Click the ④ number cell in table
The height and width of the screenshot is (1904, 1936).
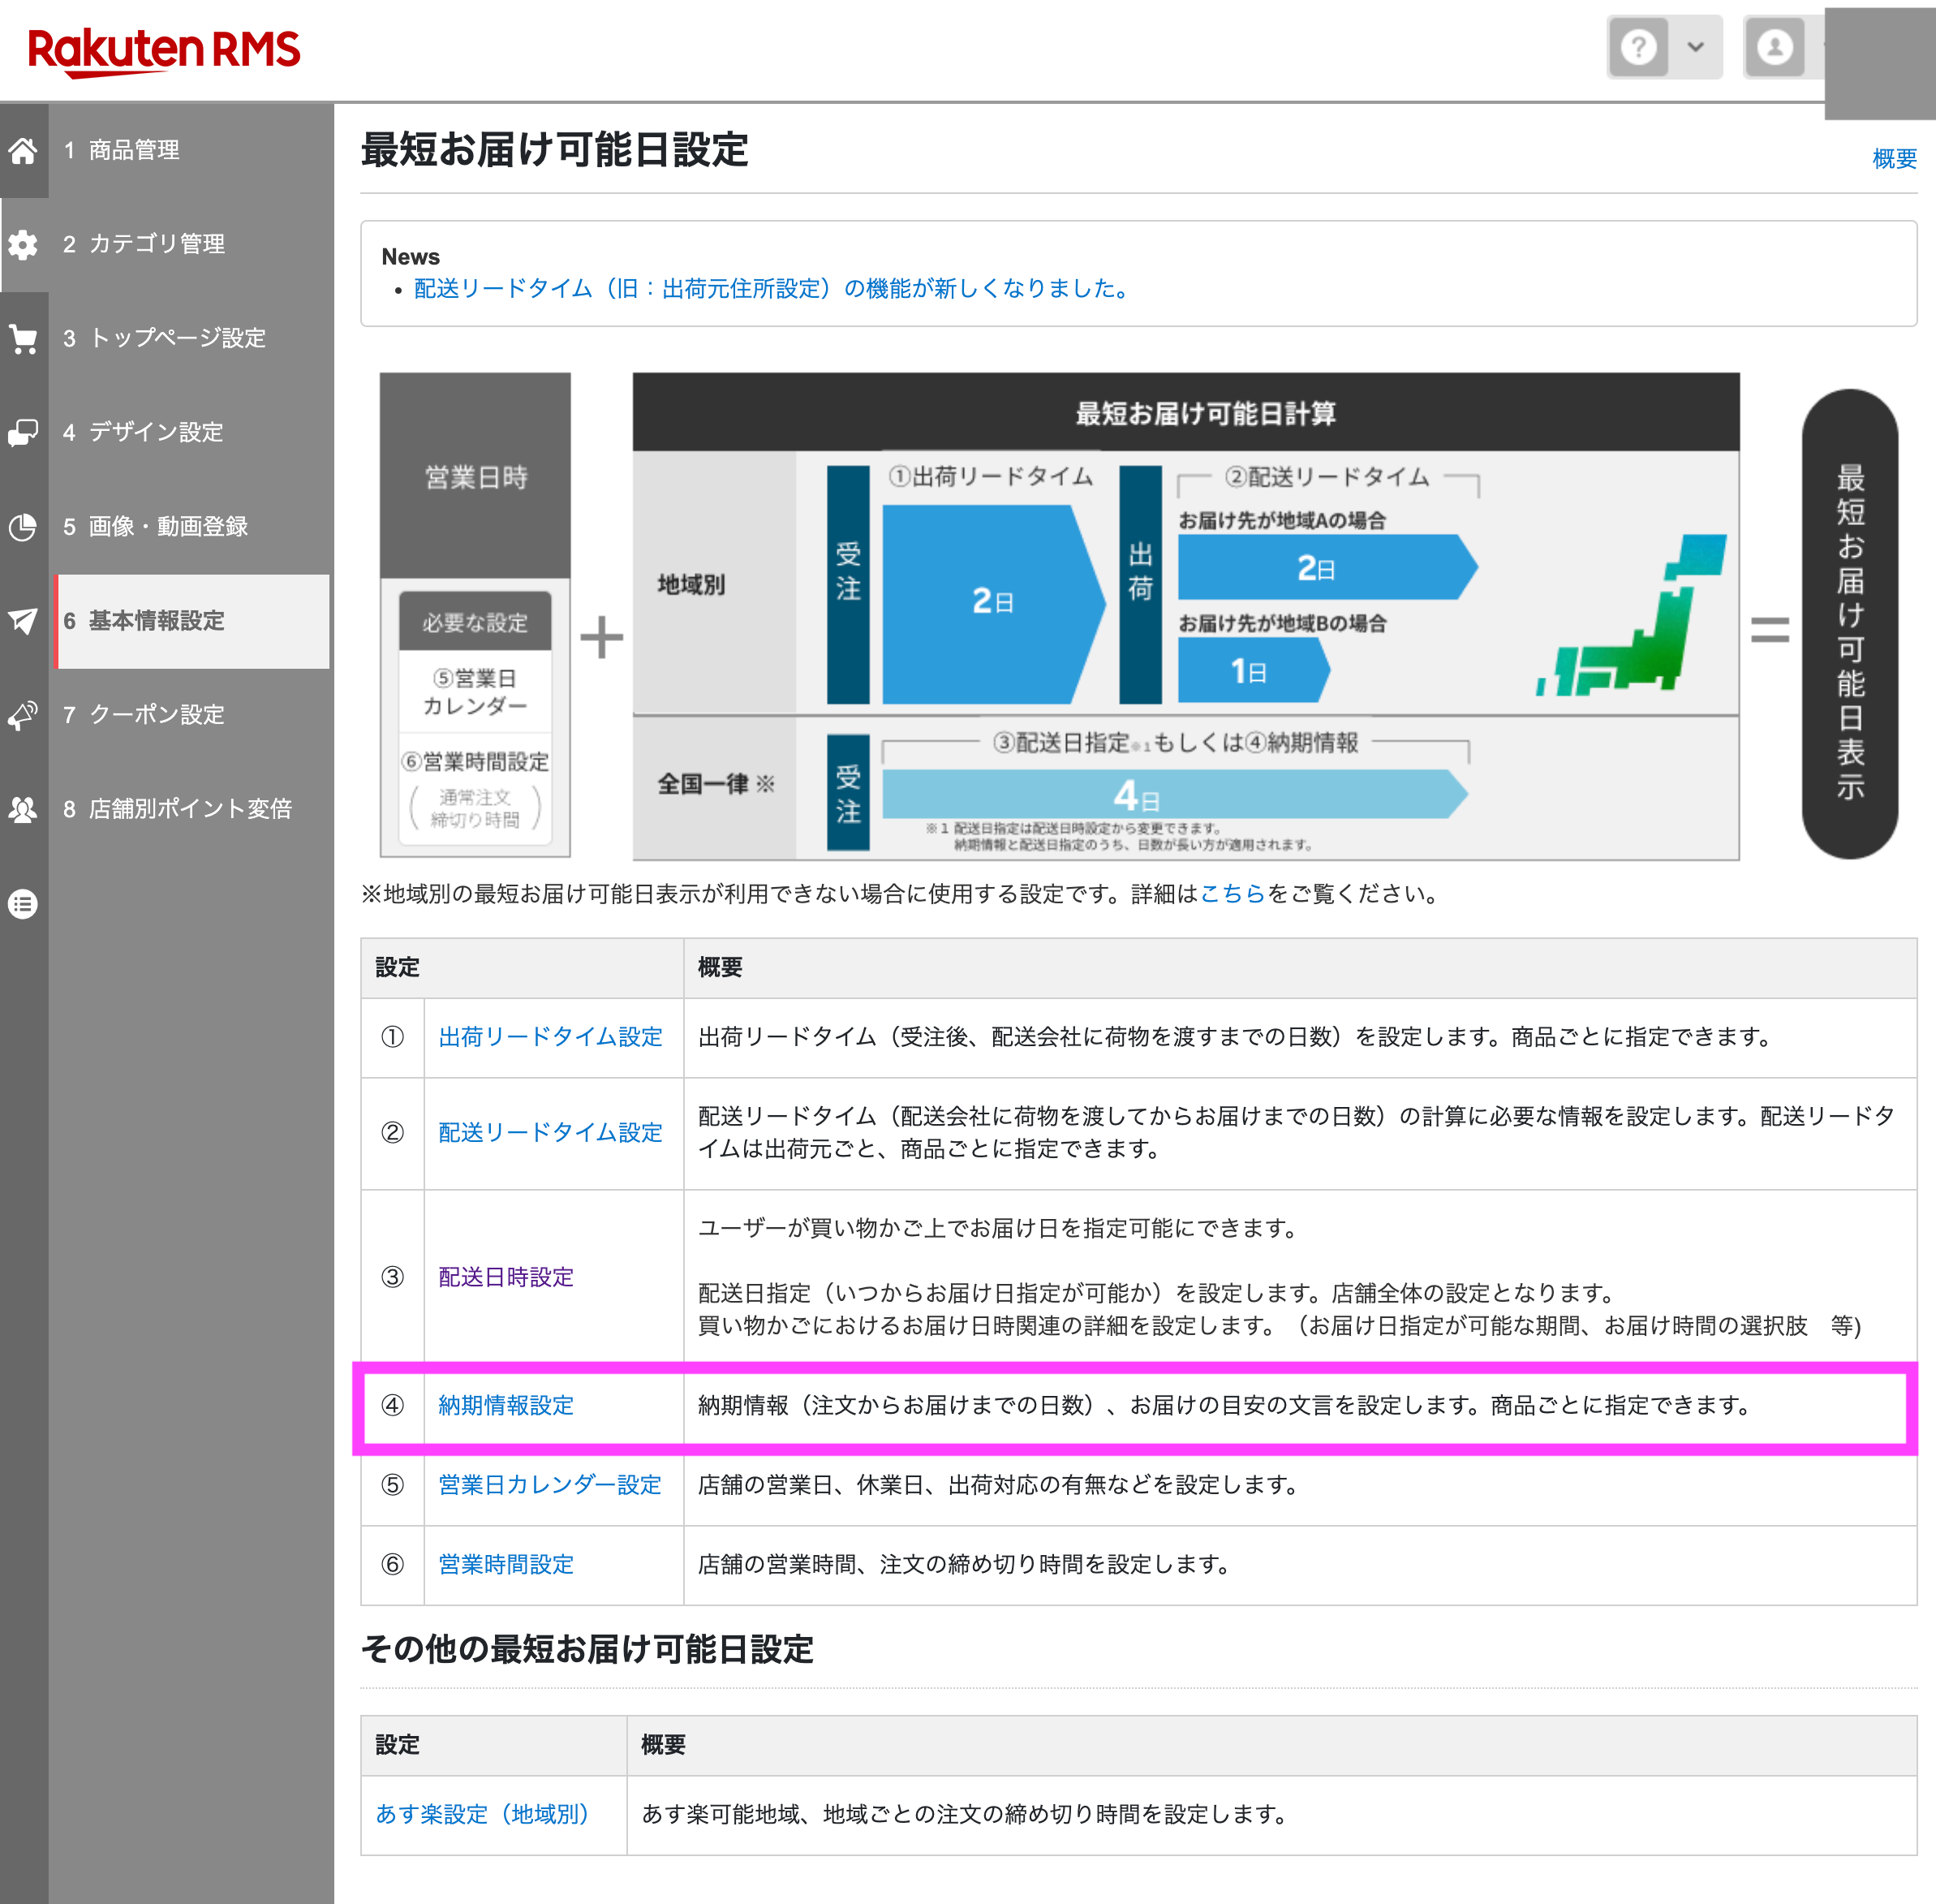(x=393, y=1405)
